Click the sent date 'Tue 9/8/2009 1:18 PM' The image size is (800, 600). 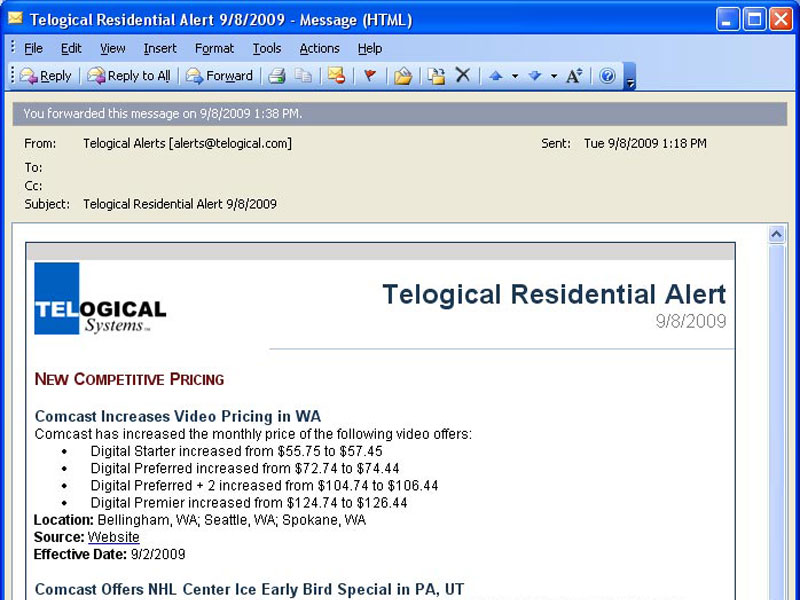click(645, 143)
